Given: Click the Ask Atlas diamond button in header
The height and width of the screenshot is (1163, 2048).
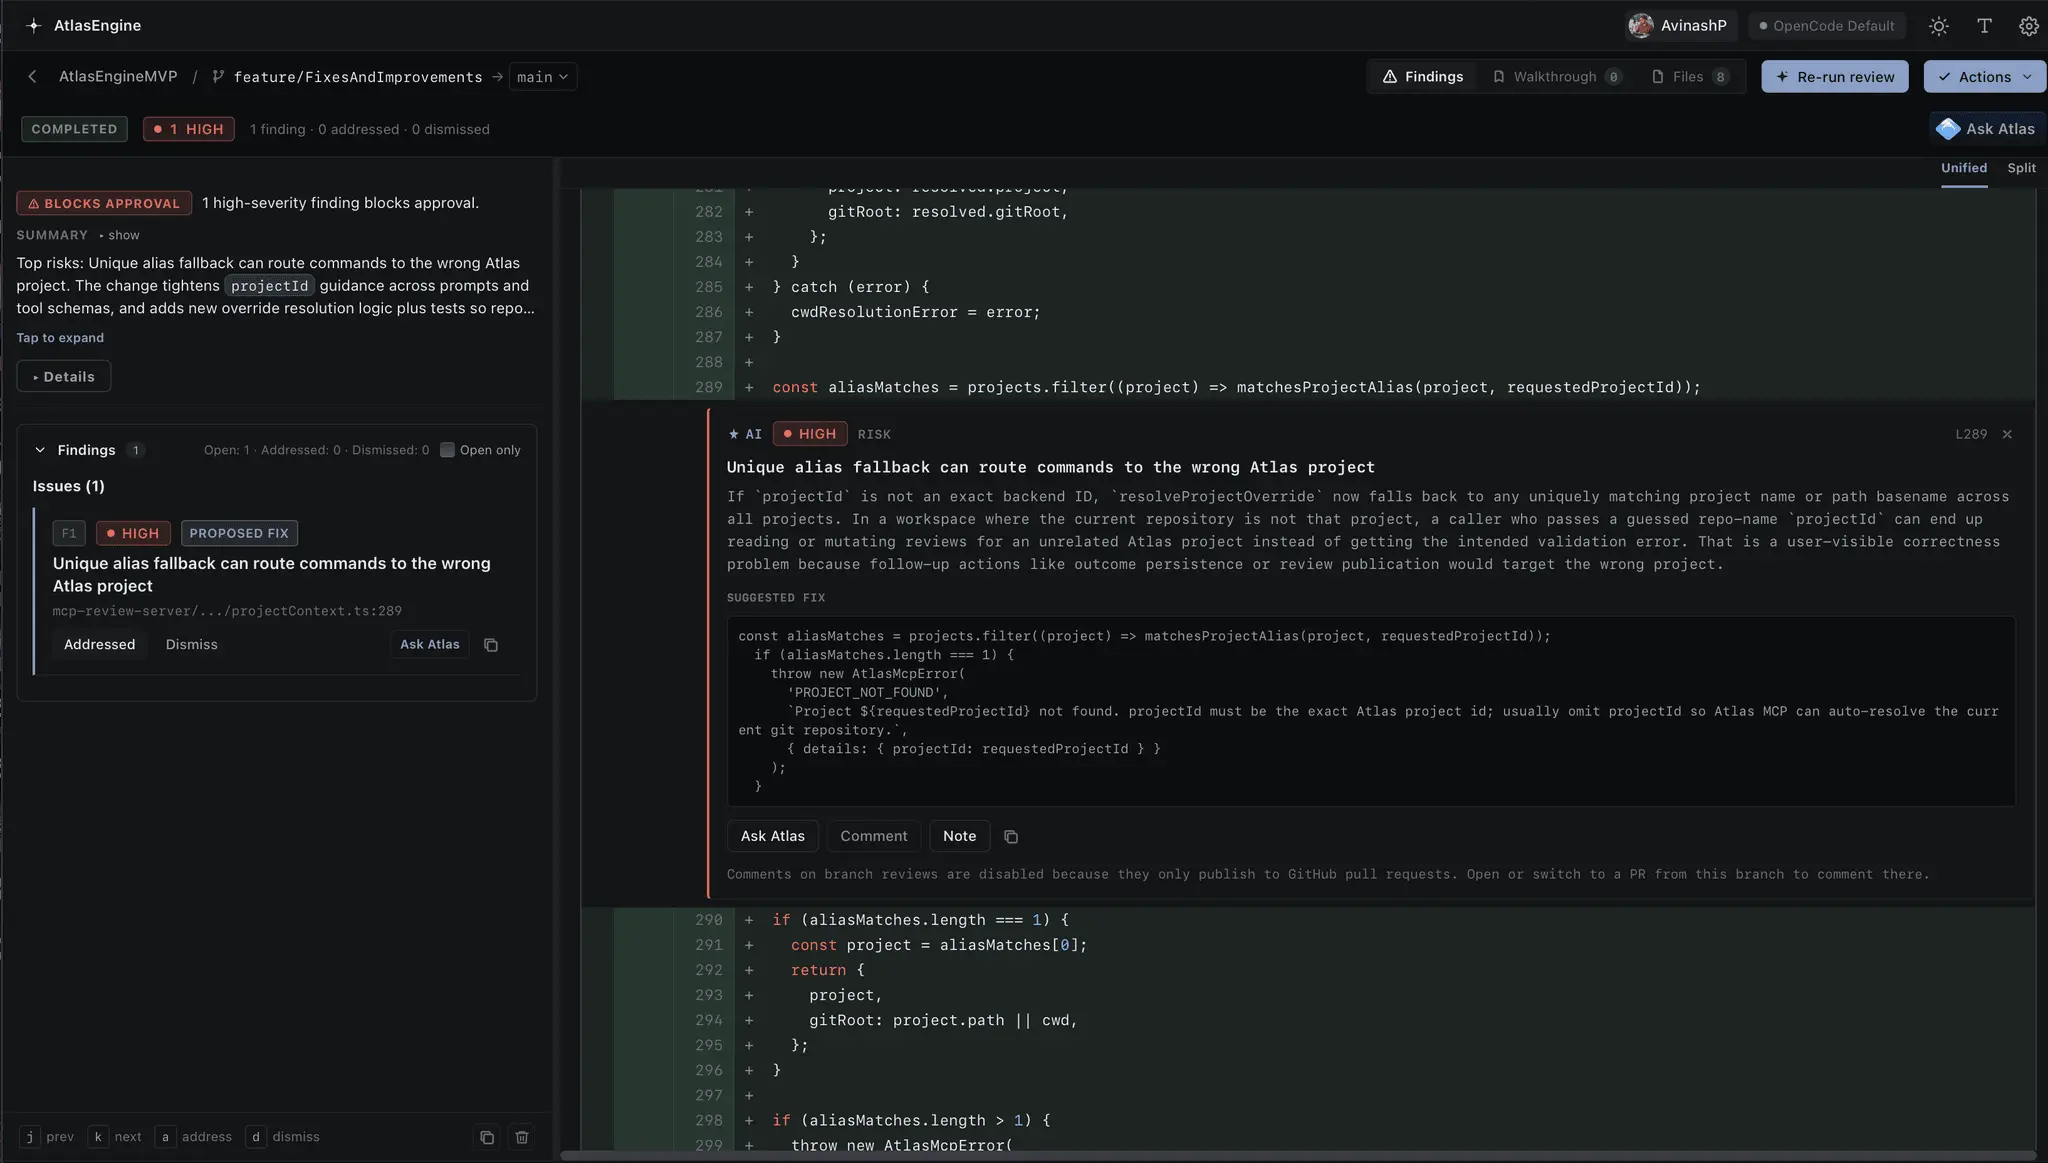Looking at the screenshot, I should 1986,129.
